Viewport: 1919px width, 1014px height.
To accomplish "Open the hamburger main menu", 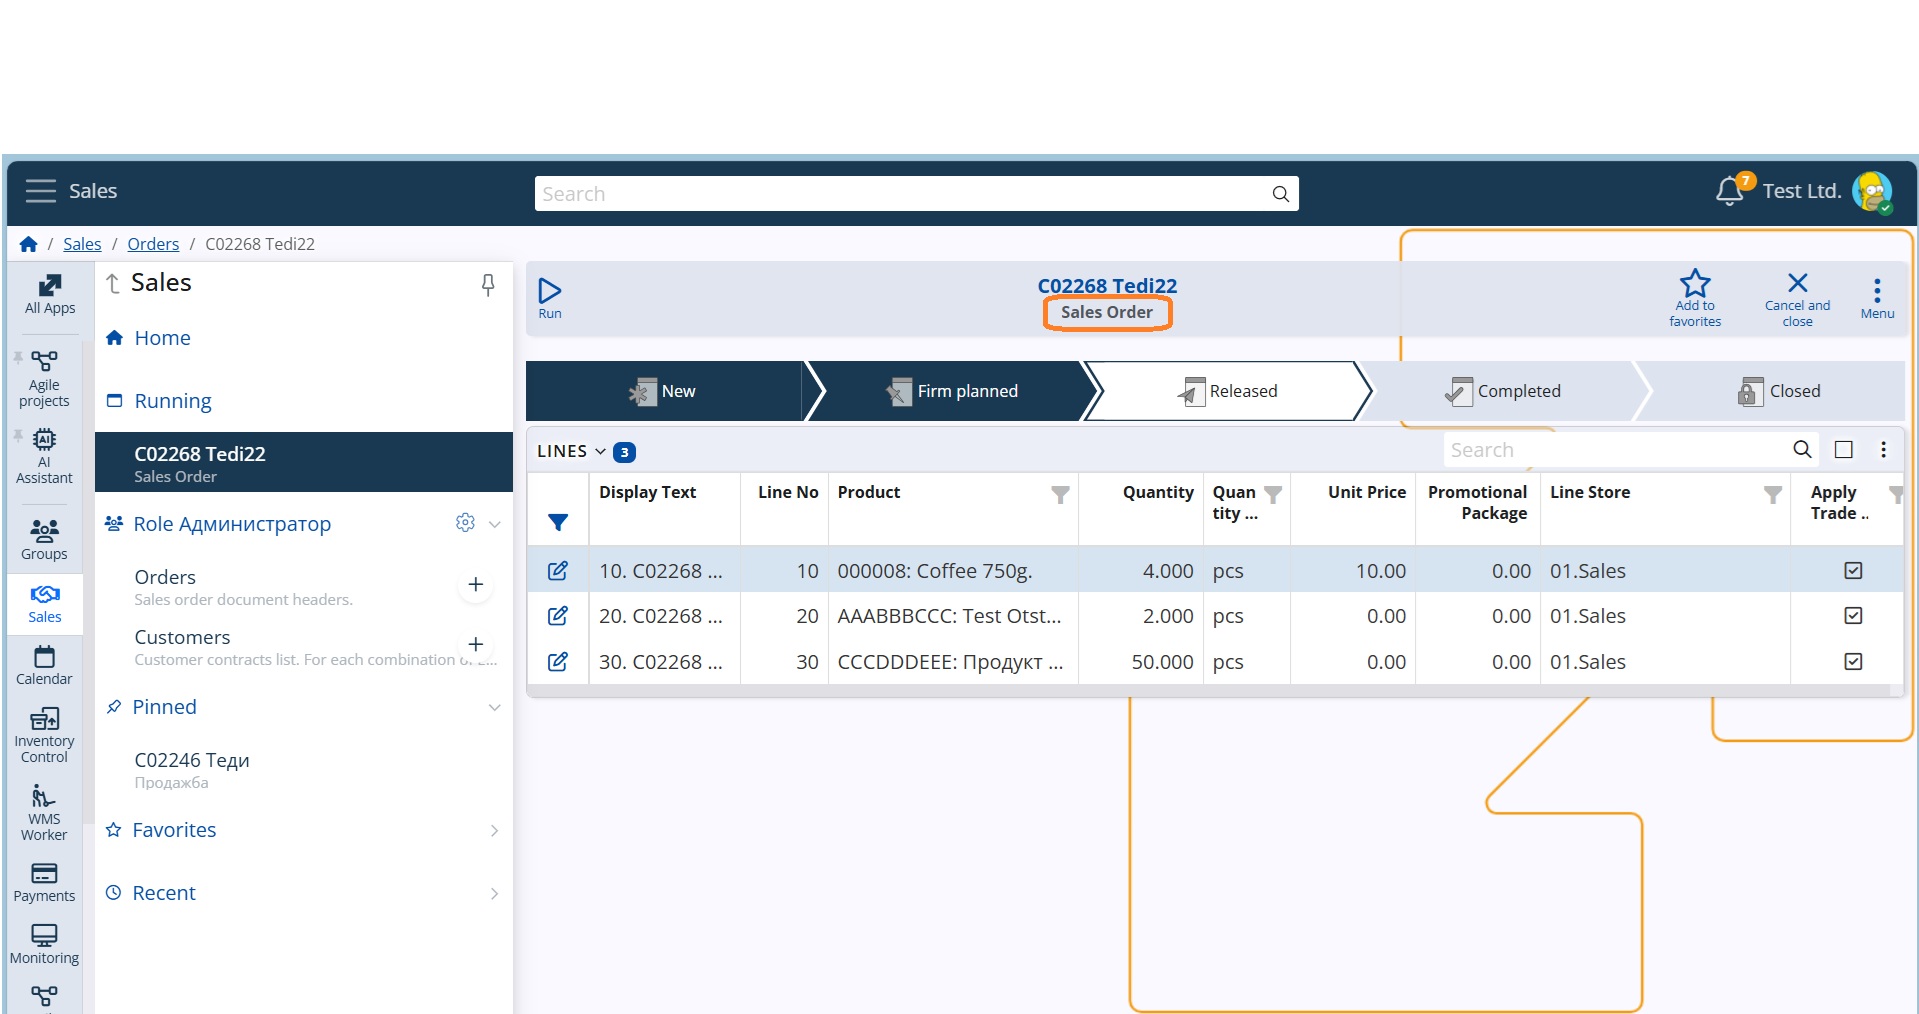I will click(40, 191).
